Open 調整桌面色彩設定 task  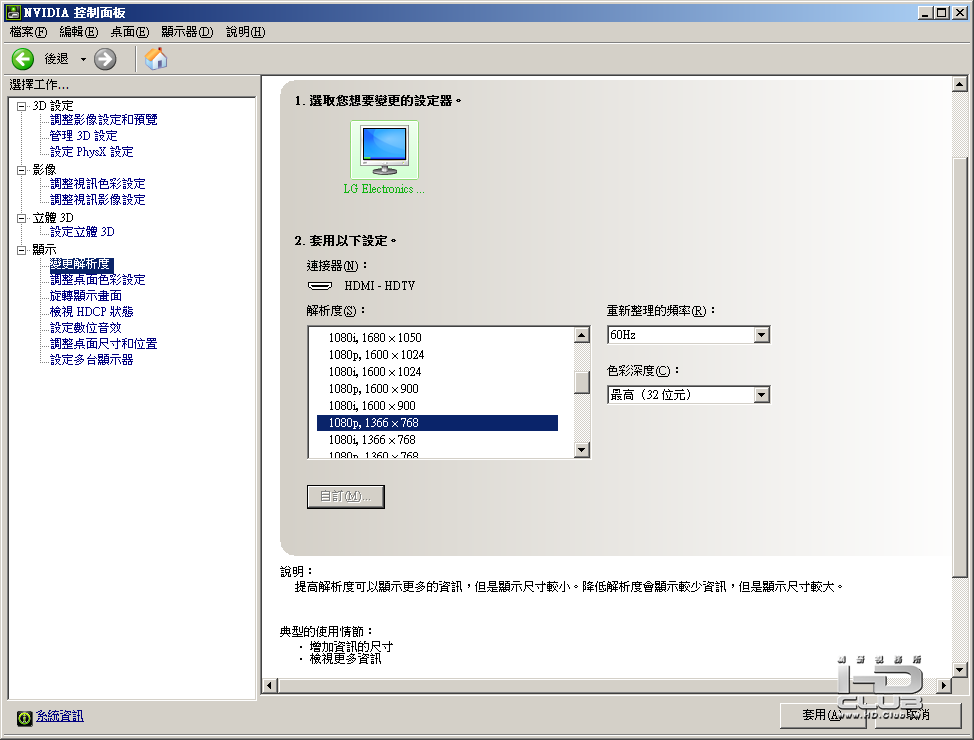(98, 280)
